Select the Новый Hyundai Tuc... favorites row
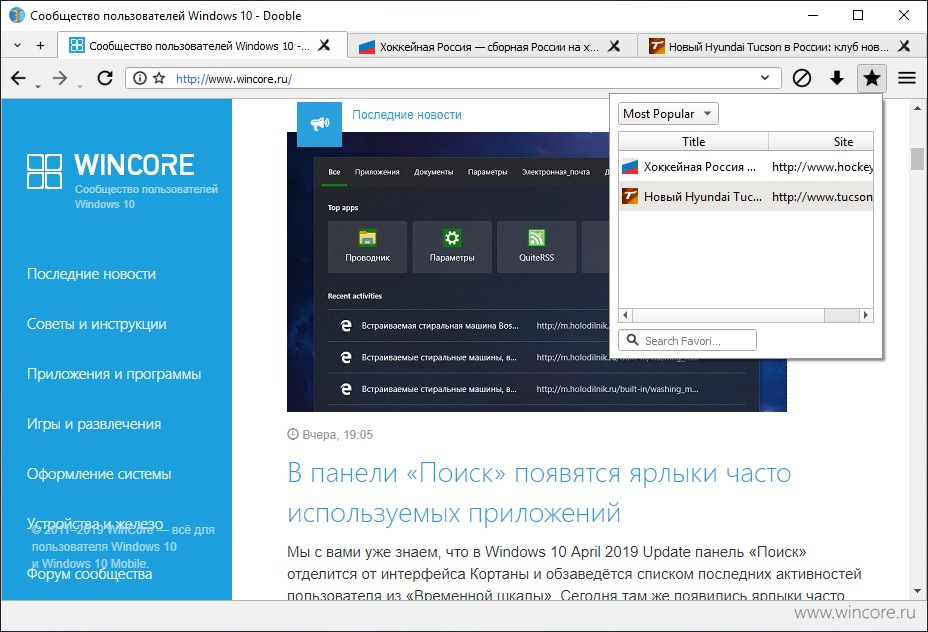 (746, 196)
